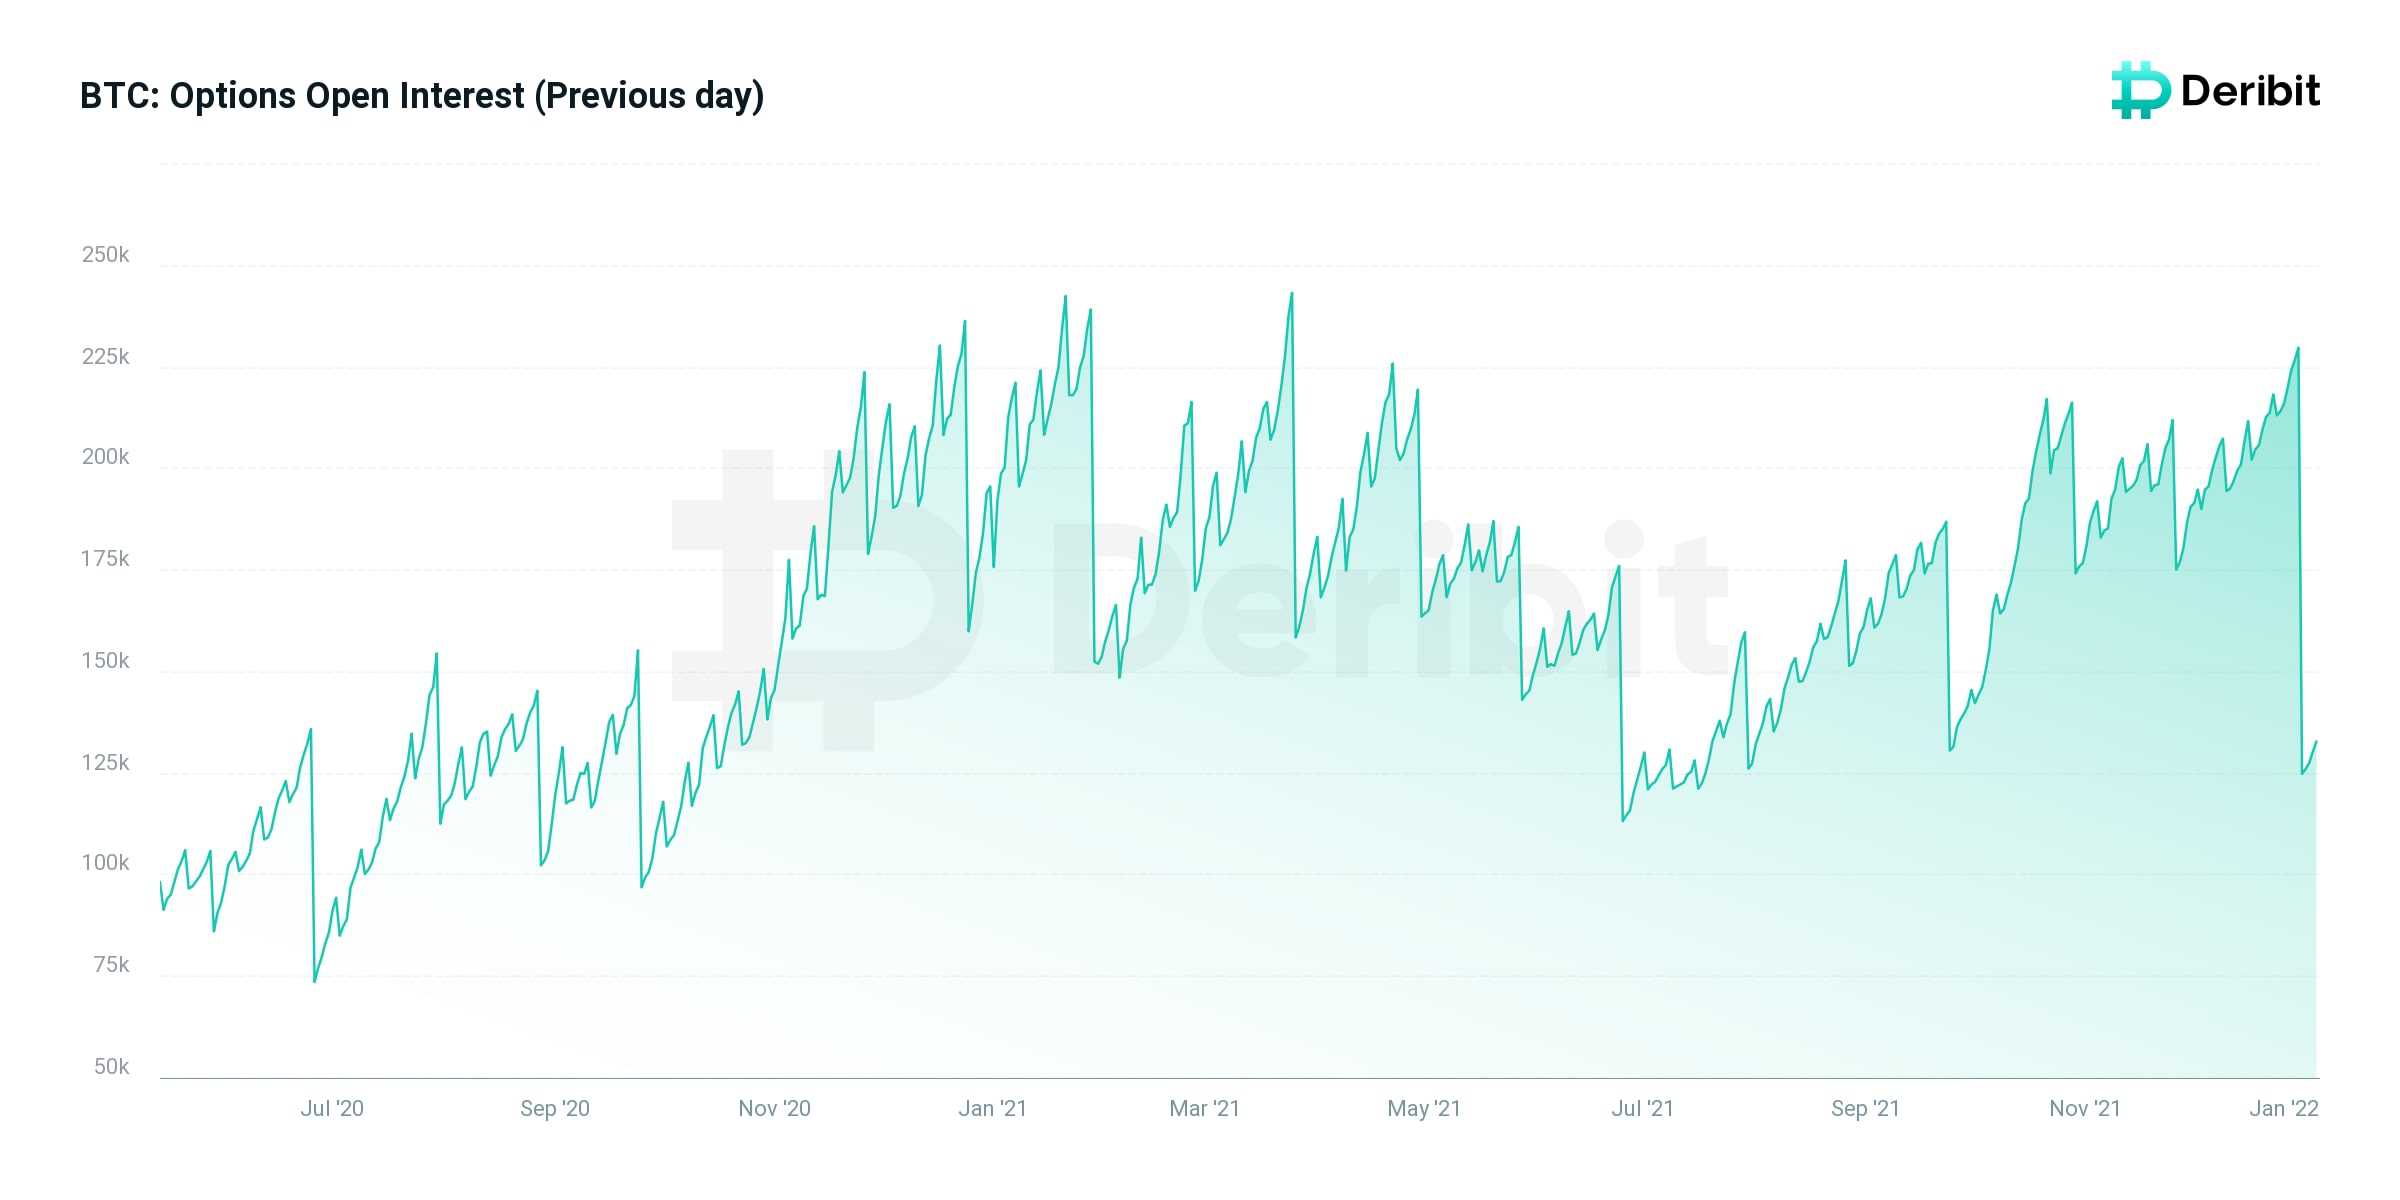The height and width of the screenshot is (1200, 2400).
Task: Click the 75k y-axis label
Action: pos(111,965)
